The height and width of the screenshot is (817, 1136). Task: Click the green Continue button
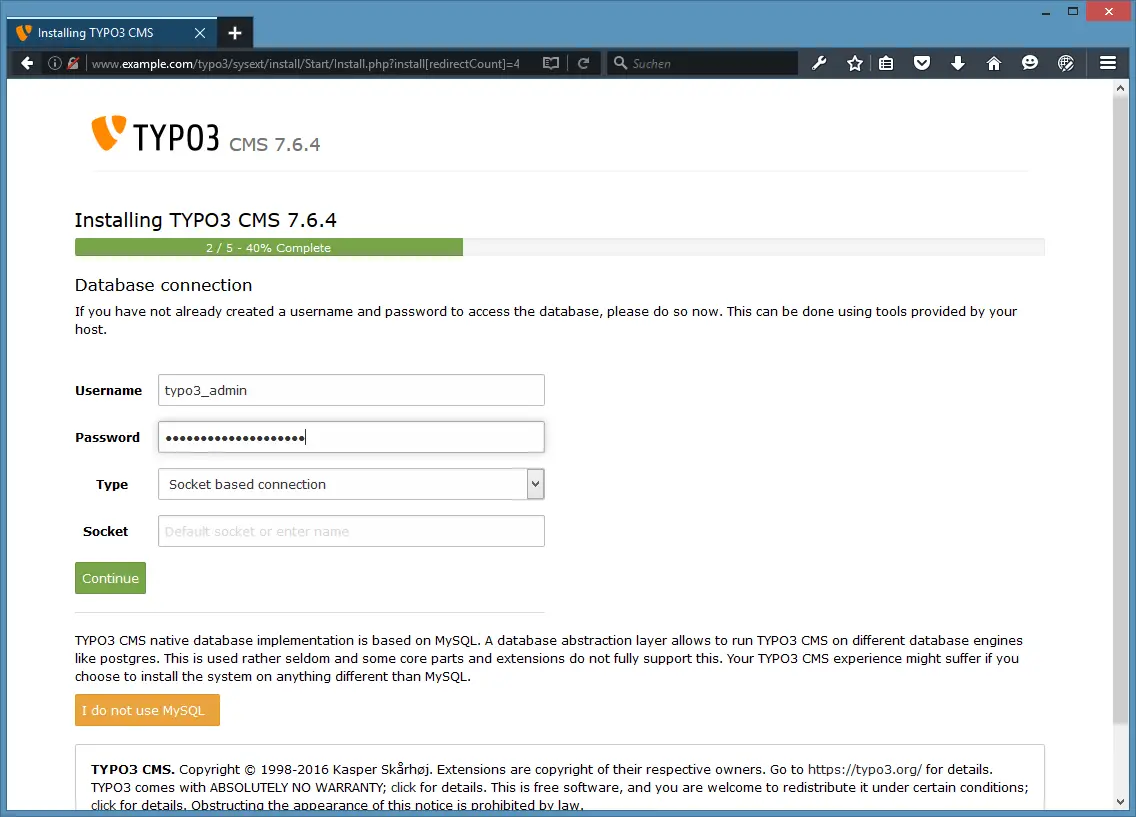(x=110, y=578)
